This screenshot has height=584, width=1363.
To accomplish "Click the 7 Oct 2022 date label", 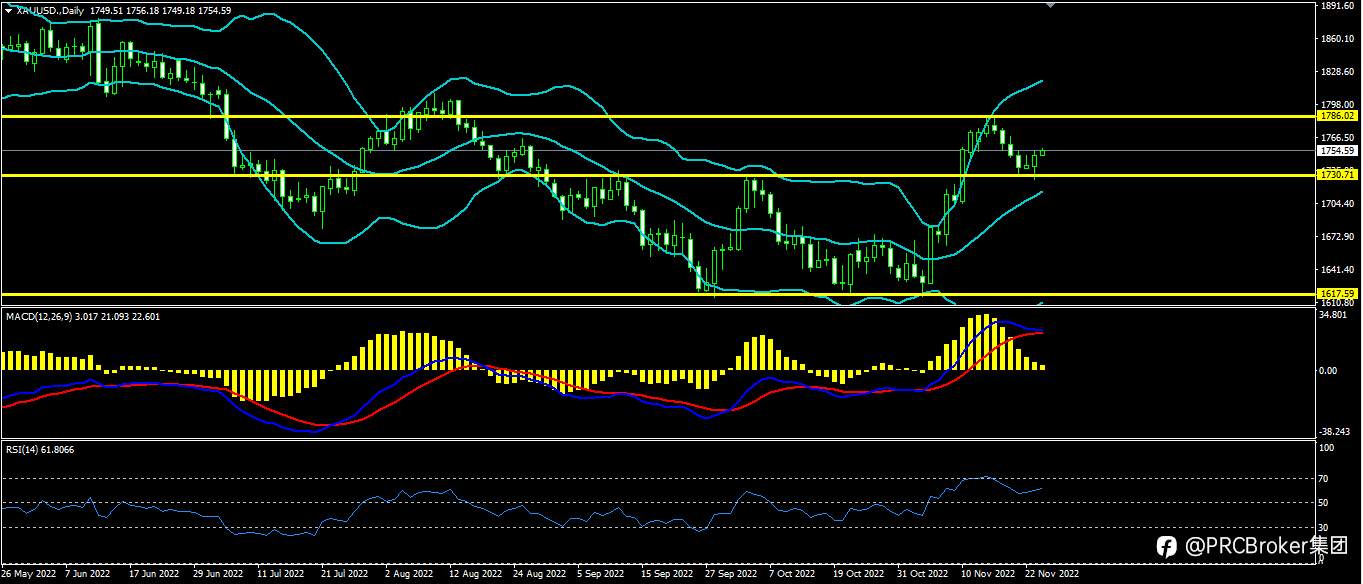I will [x=791, y=576].
